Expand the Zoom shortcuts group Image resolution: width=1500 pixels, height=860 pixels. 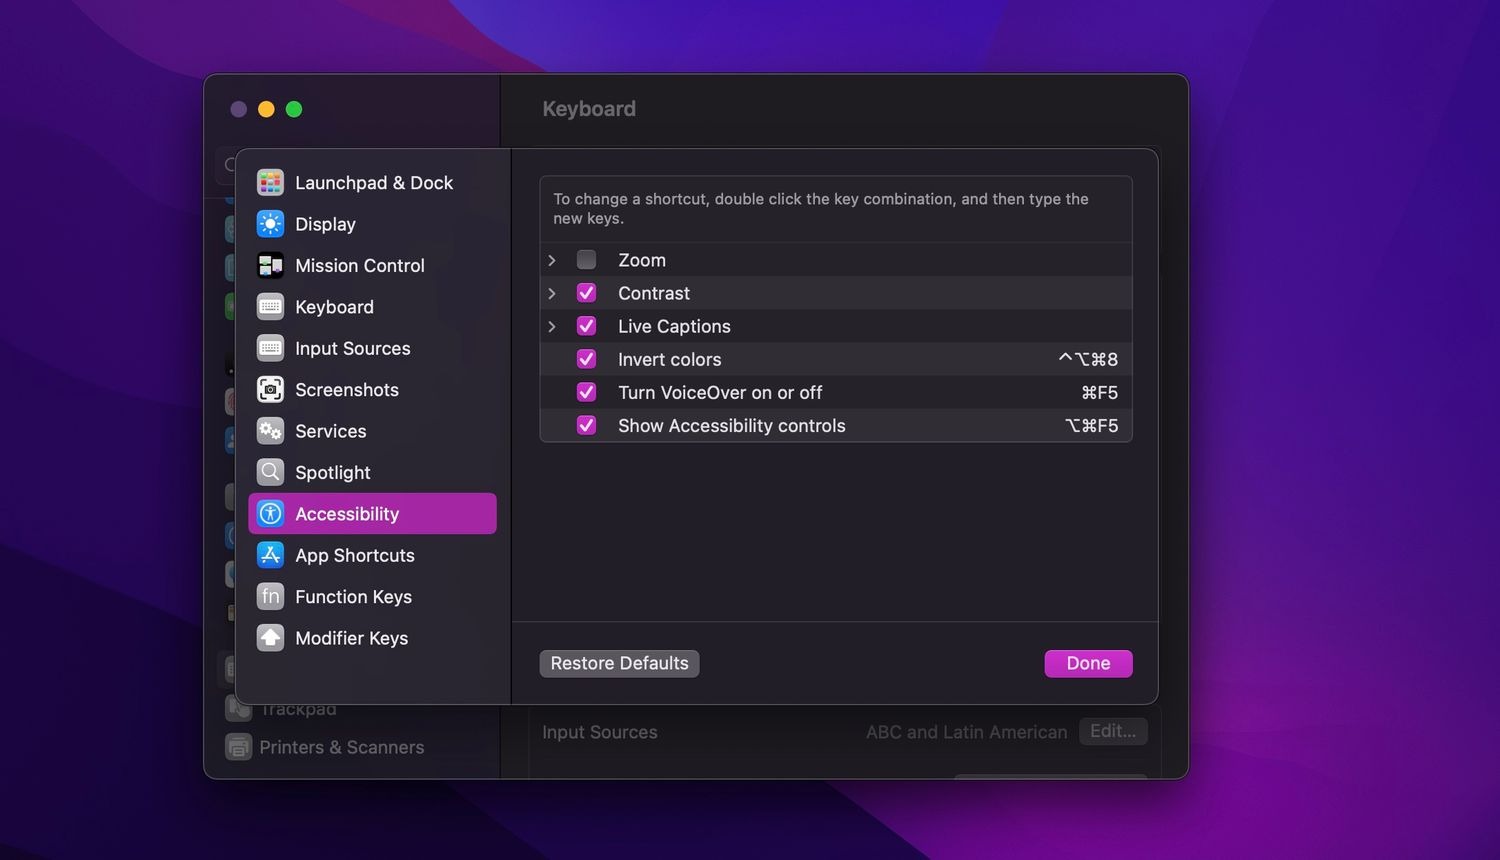click(x=552, y=260)
